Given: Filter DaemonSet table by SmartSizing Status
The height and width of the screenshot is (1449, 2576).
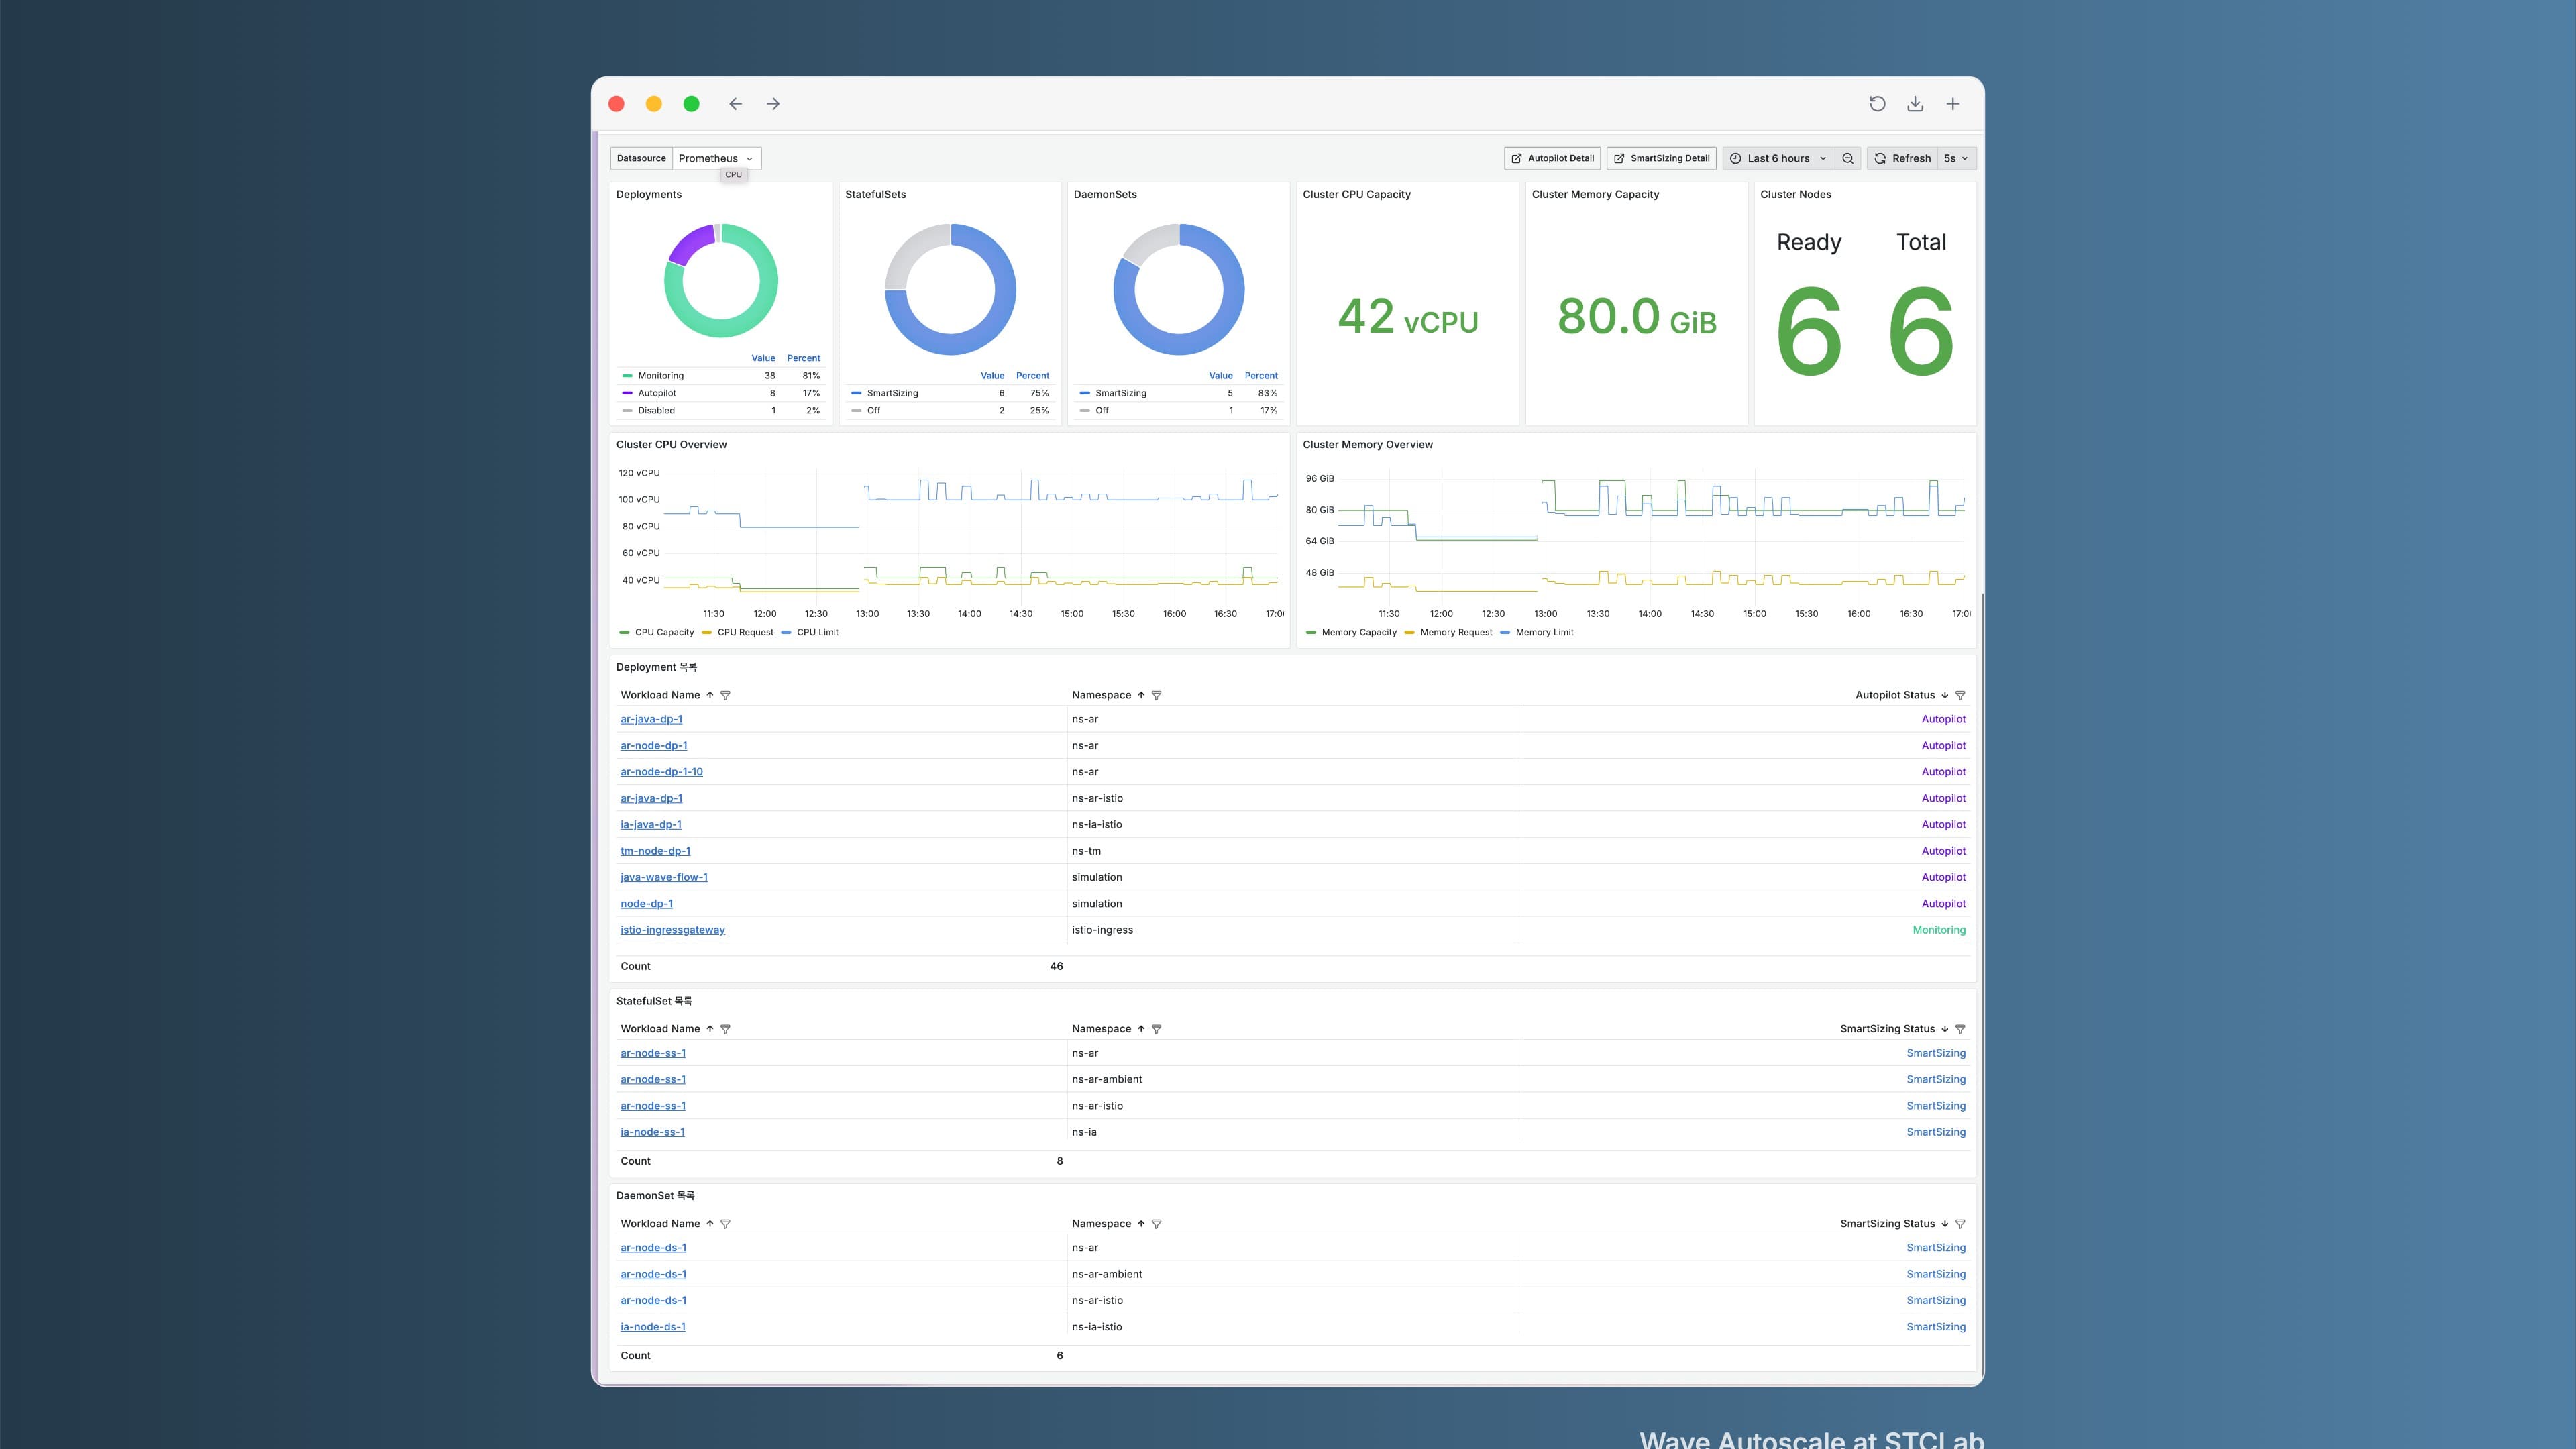Looking at the screenshot, I should pyautogui.click(x=1960, y=1224).
